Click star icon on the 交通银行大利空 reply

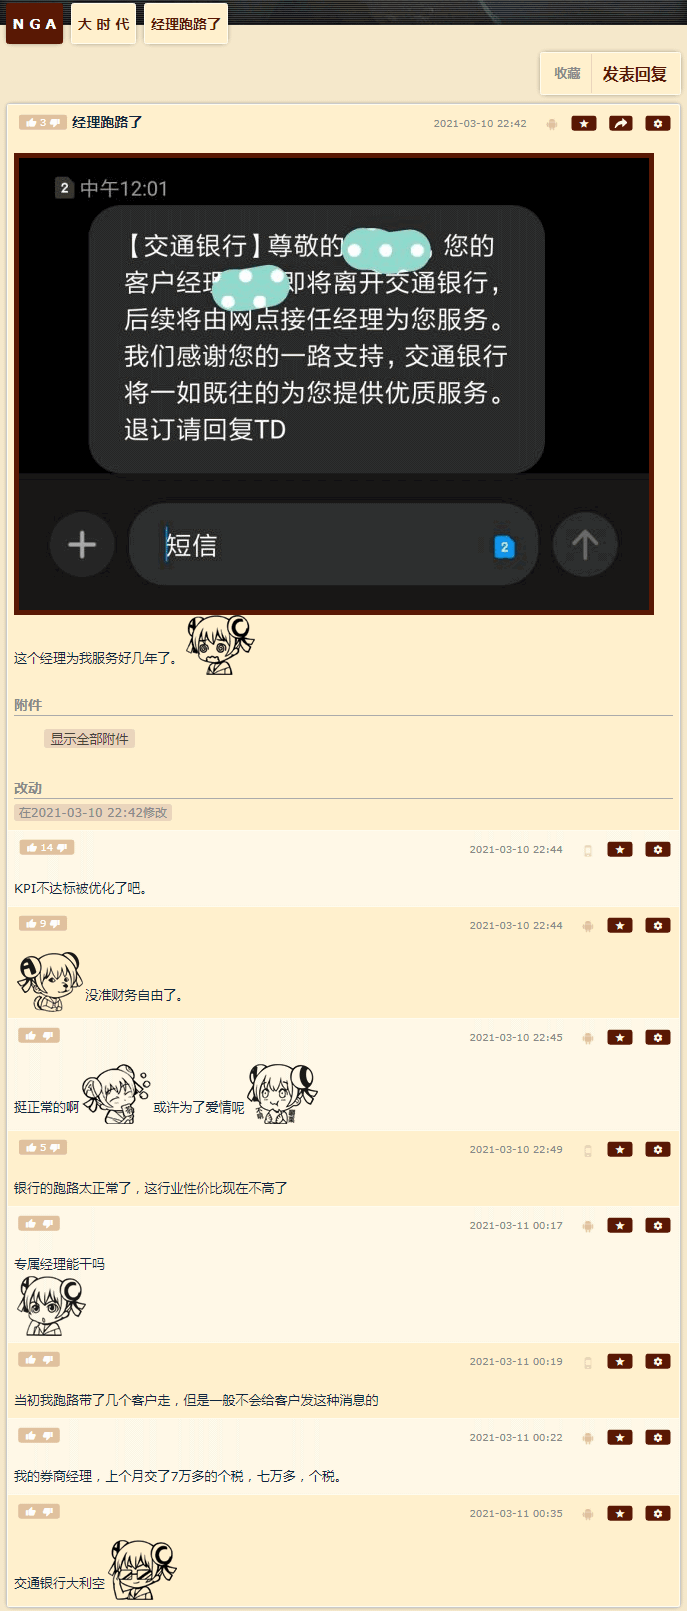point(620,1513)
